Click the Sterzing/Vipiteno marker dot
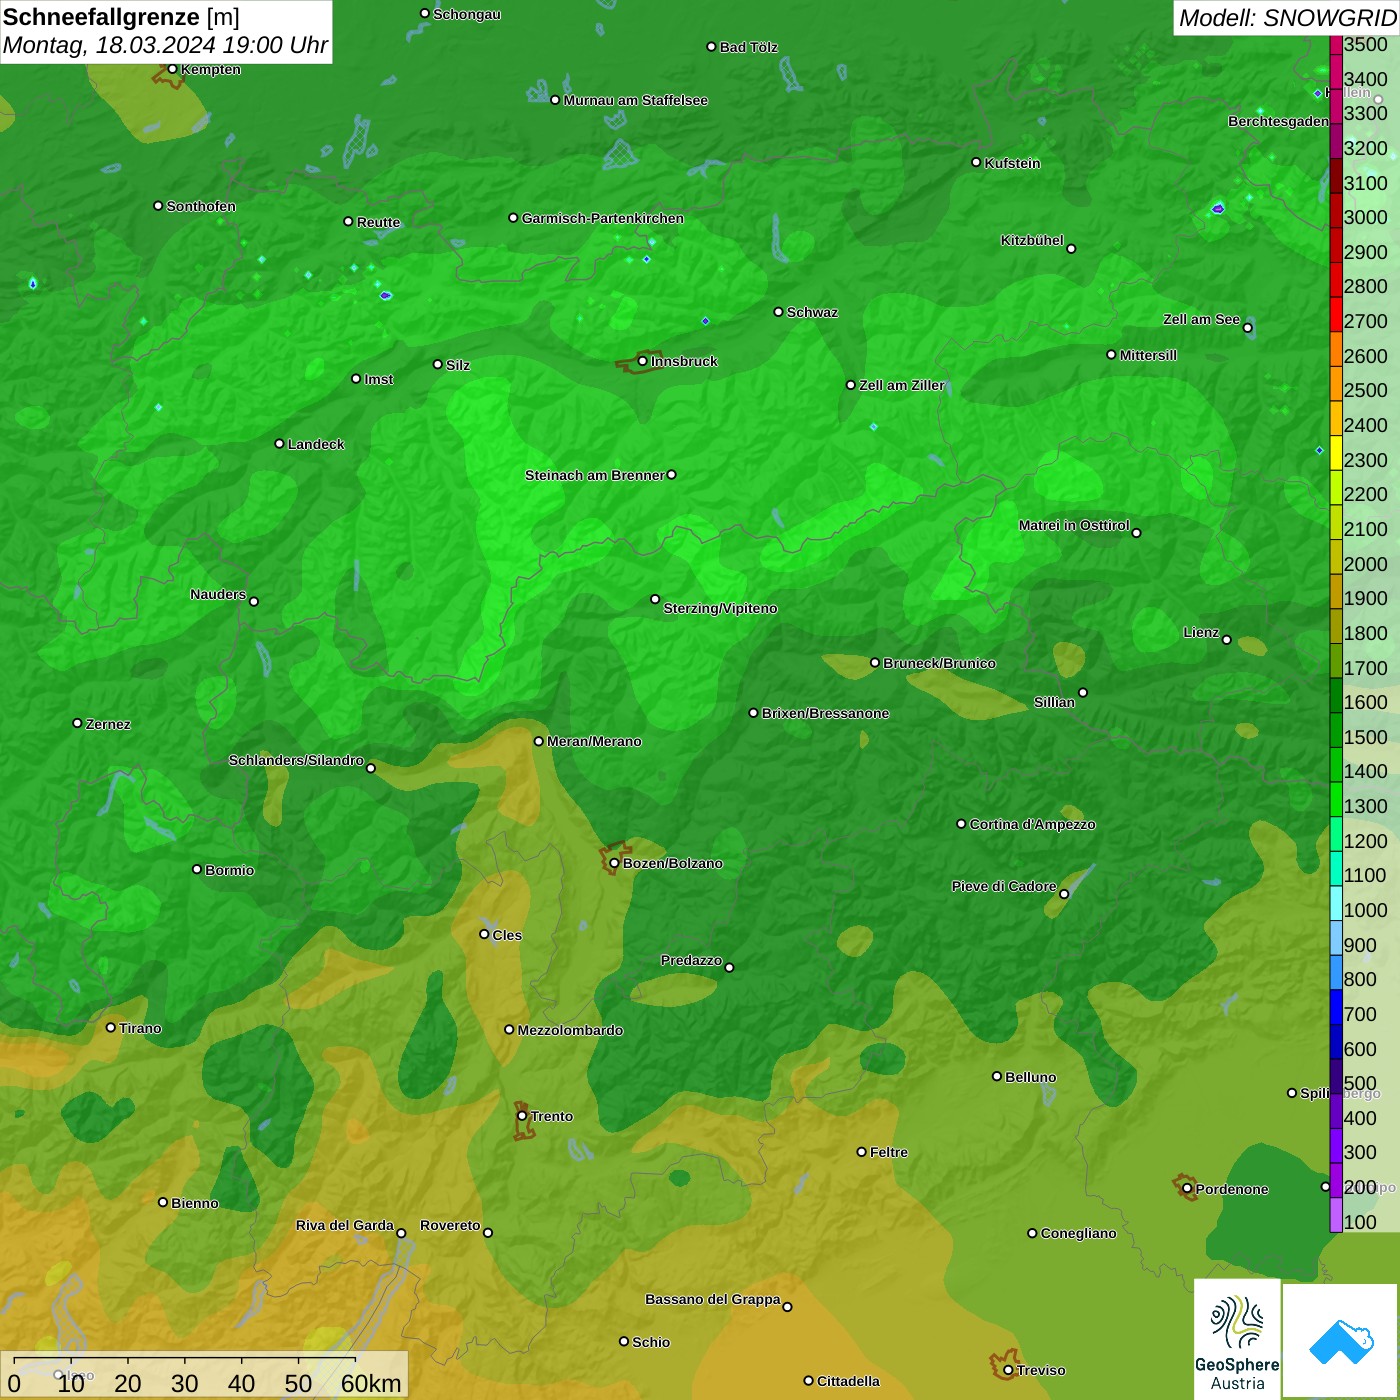Screen dimensions: 1400x1400 tap(655, 599)
